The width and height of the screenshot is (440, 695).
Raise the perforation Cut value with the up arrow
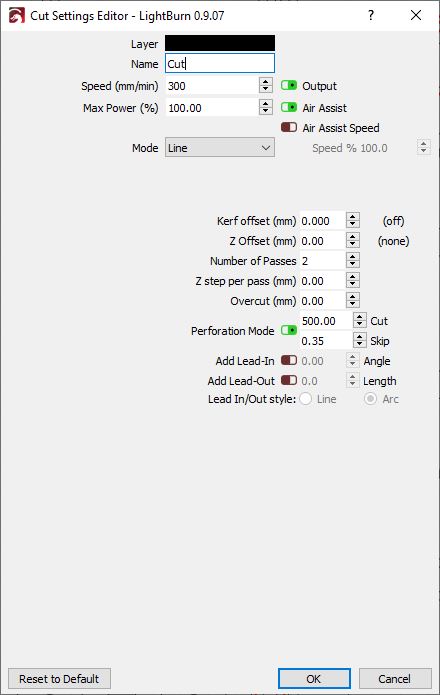coord(360,317)
